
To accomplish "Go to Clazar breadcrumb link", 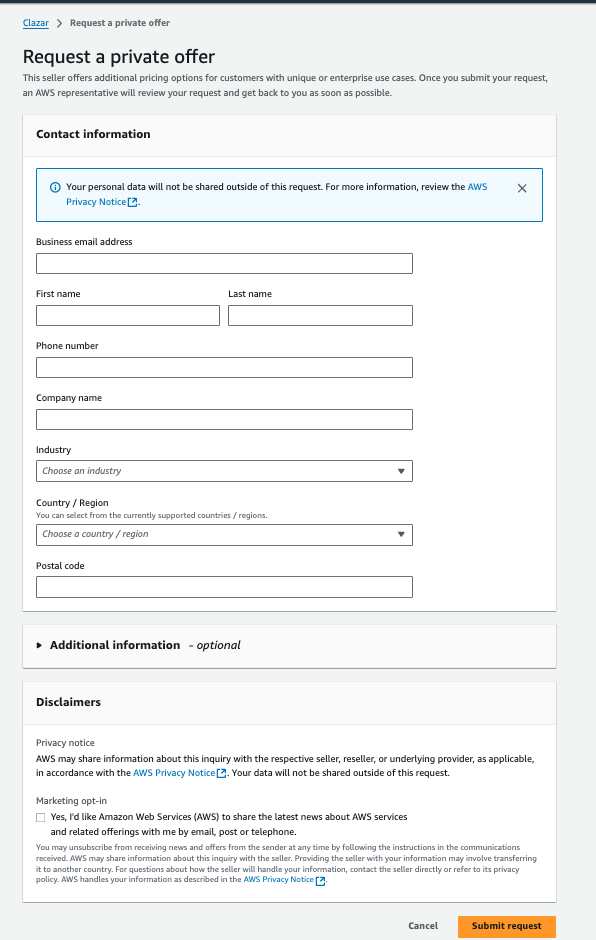I will pyautogui.click(x=35, y=23).
